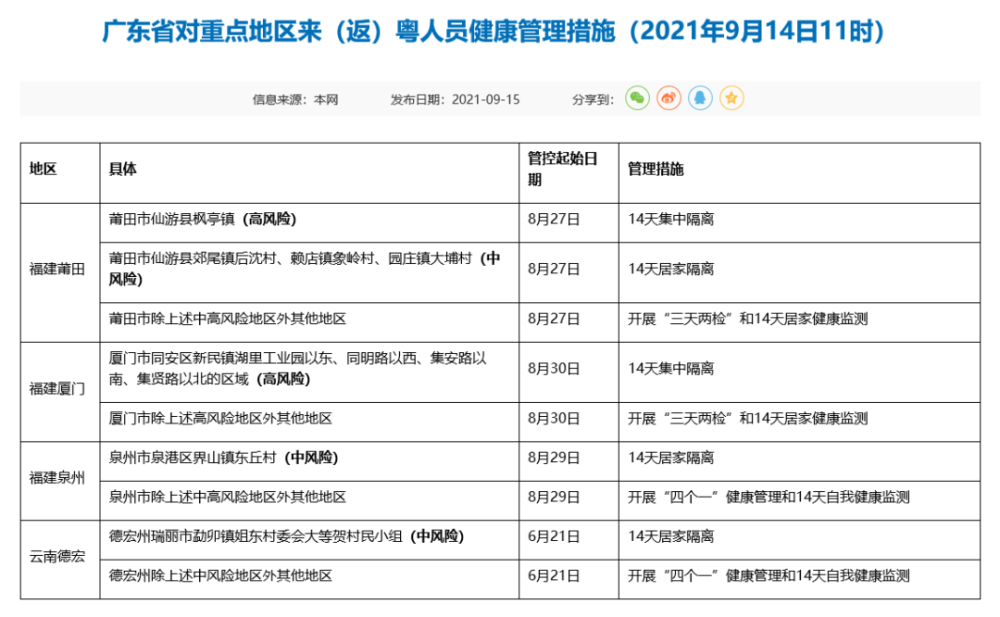This screenshot has width=1000, height=617.
Task: Click the 发布日期 2021-09-15 text
Action: [455, 99]
